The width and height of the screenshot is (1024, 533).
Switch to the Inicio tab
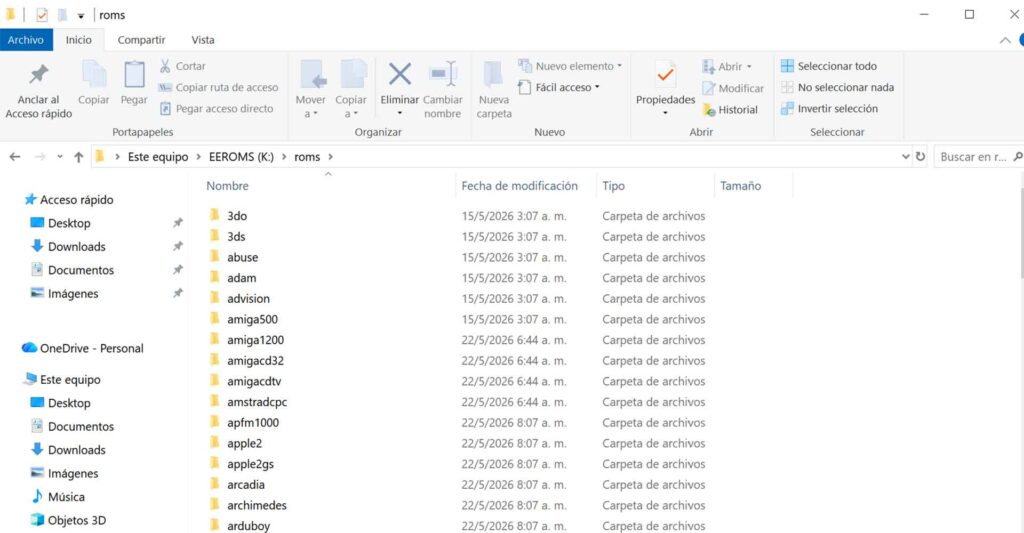pos(78,40)
